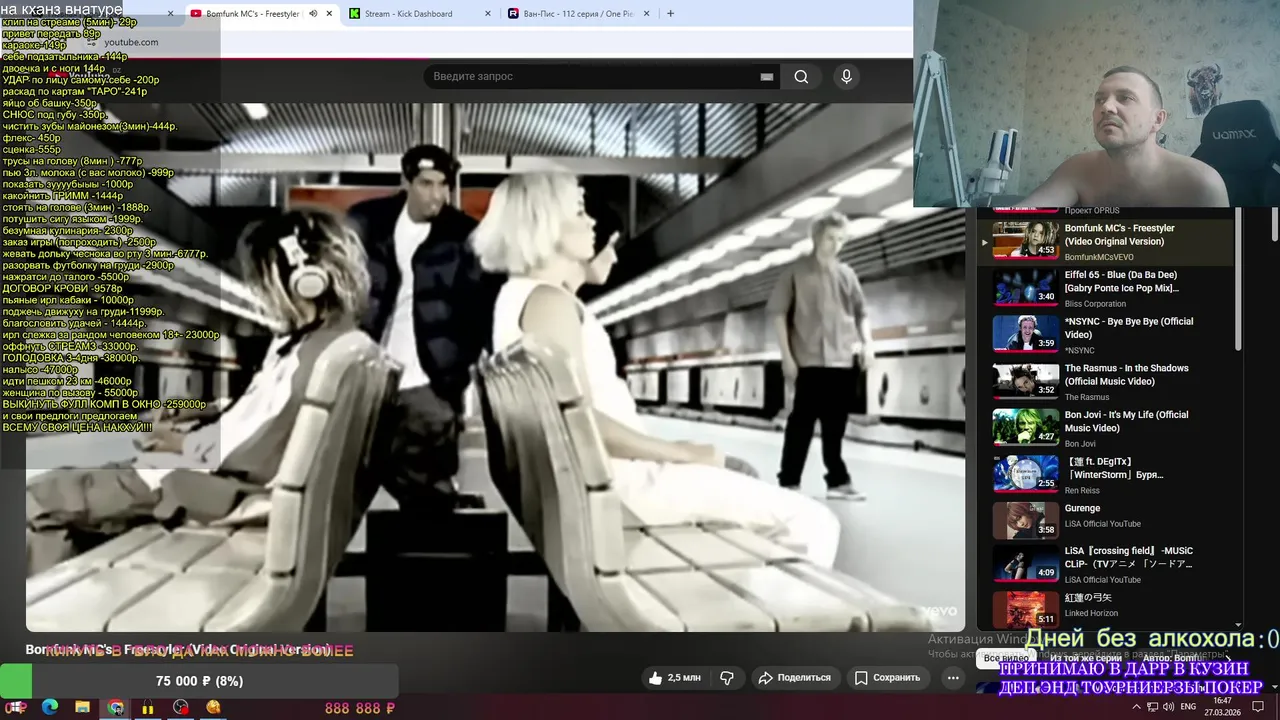Screen dimensions: 1280x720
Task: Click the playlist panel scrollbar
Action: coord(1238,280)
